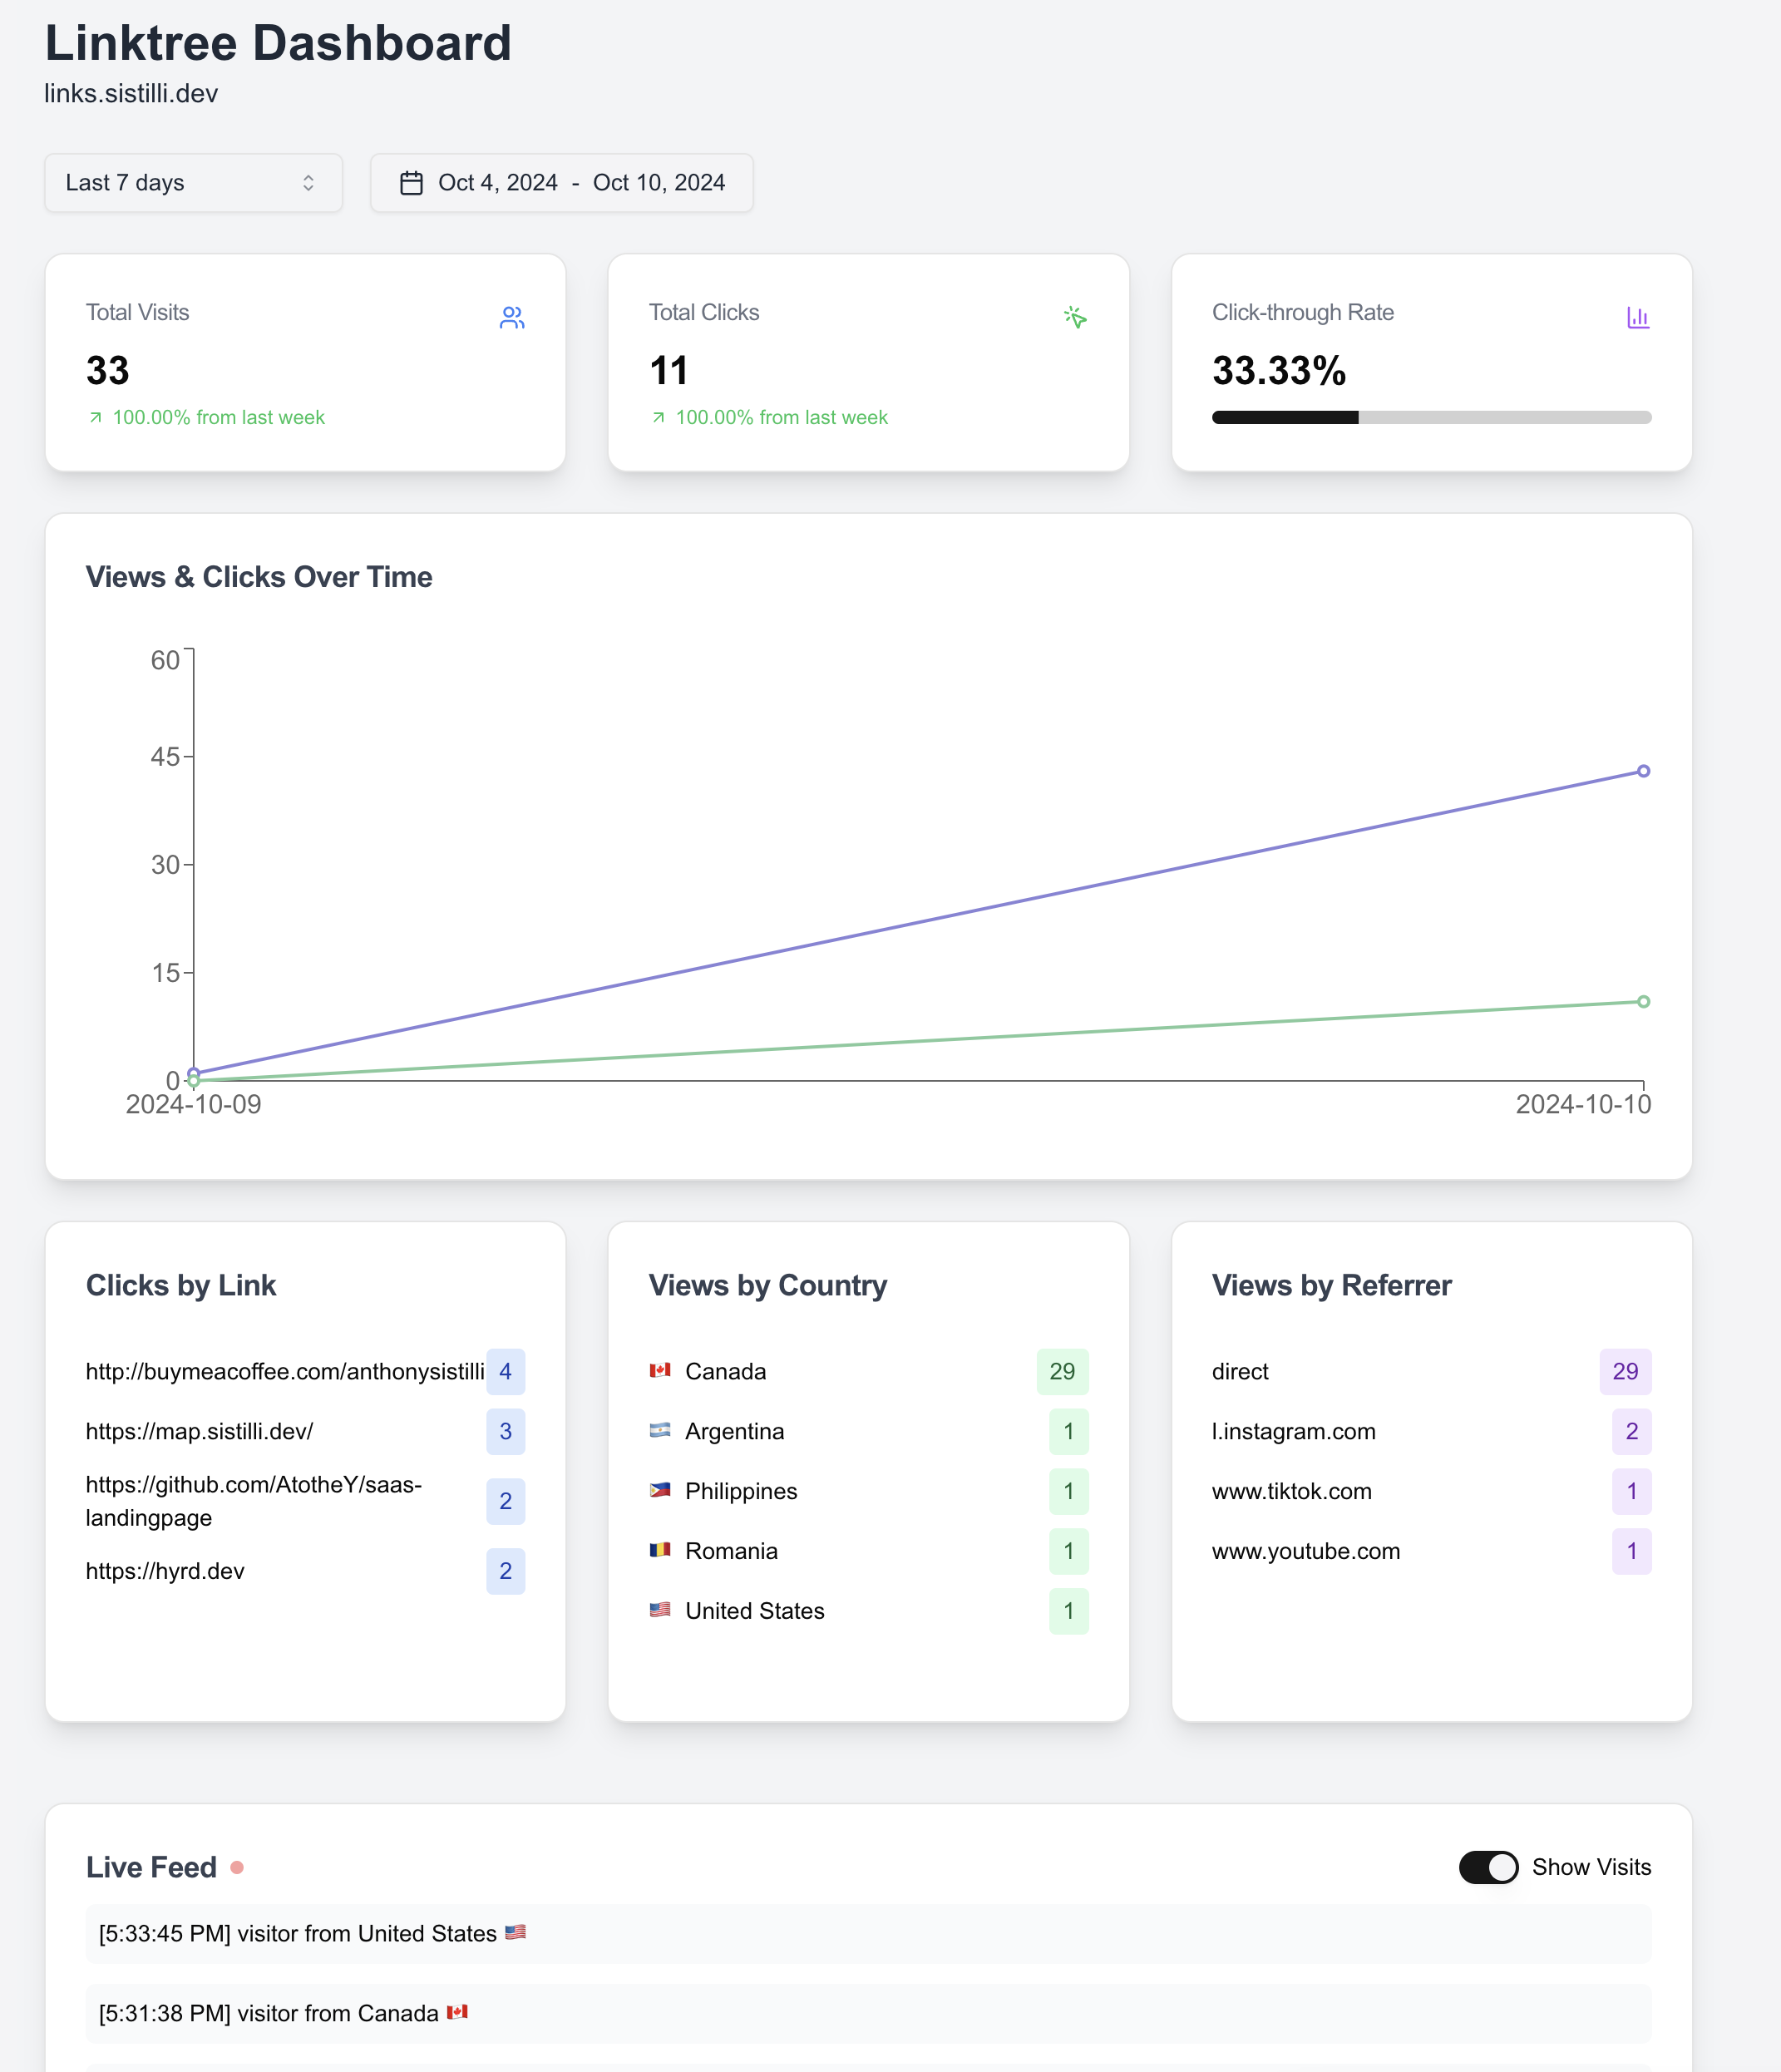Click the users icon in Total Visits
This screenshot has width=1781, height=2072.
pos(512,318)
